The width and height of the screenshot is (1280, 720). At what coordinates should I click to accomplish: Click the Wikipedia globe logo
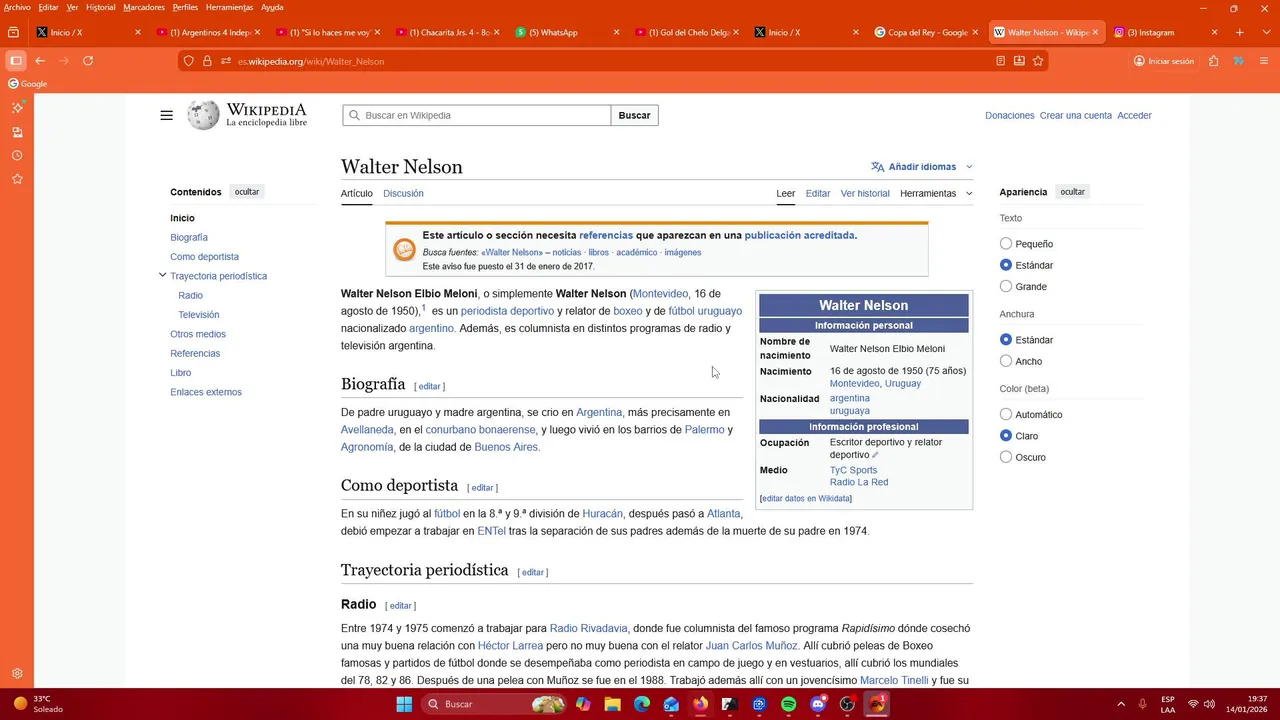(203, 115)
